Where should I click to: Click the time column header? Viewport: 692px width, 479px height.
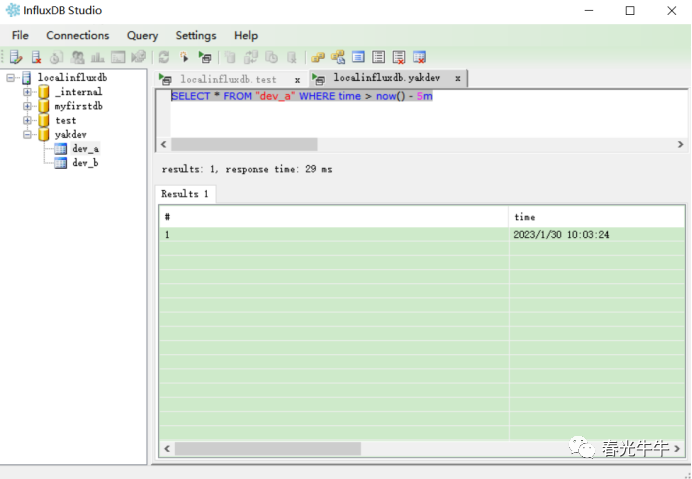pyautogui.click(x=597, y=217)
